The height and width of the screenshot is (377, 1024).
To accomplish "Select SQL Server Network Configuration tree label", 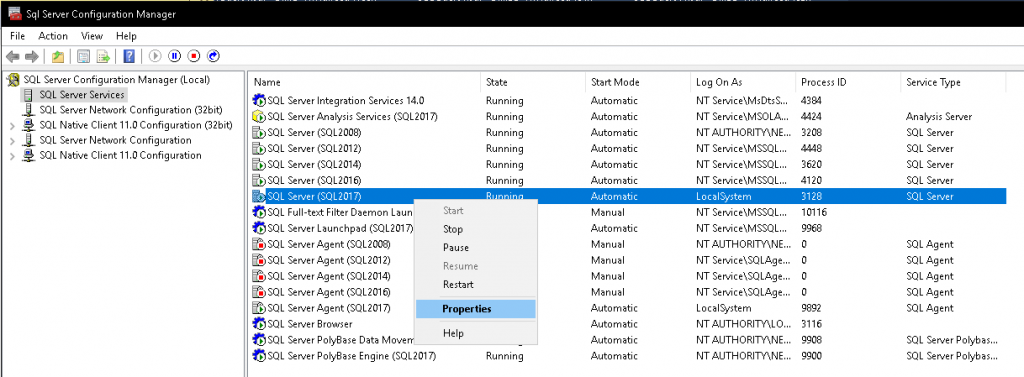I will coord(115,140).
